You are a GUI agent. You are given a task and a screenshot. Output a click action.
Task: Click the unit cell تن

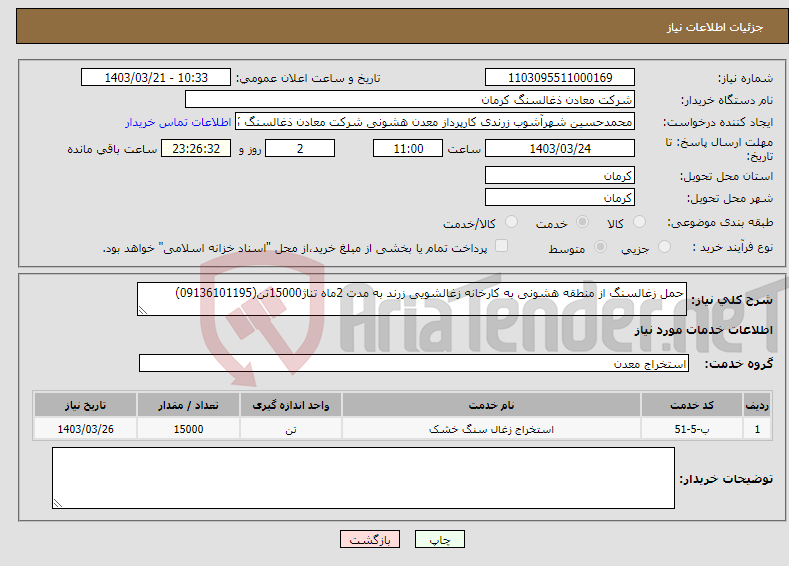point(291,429)
